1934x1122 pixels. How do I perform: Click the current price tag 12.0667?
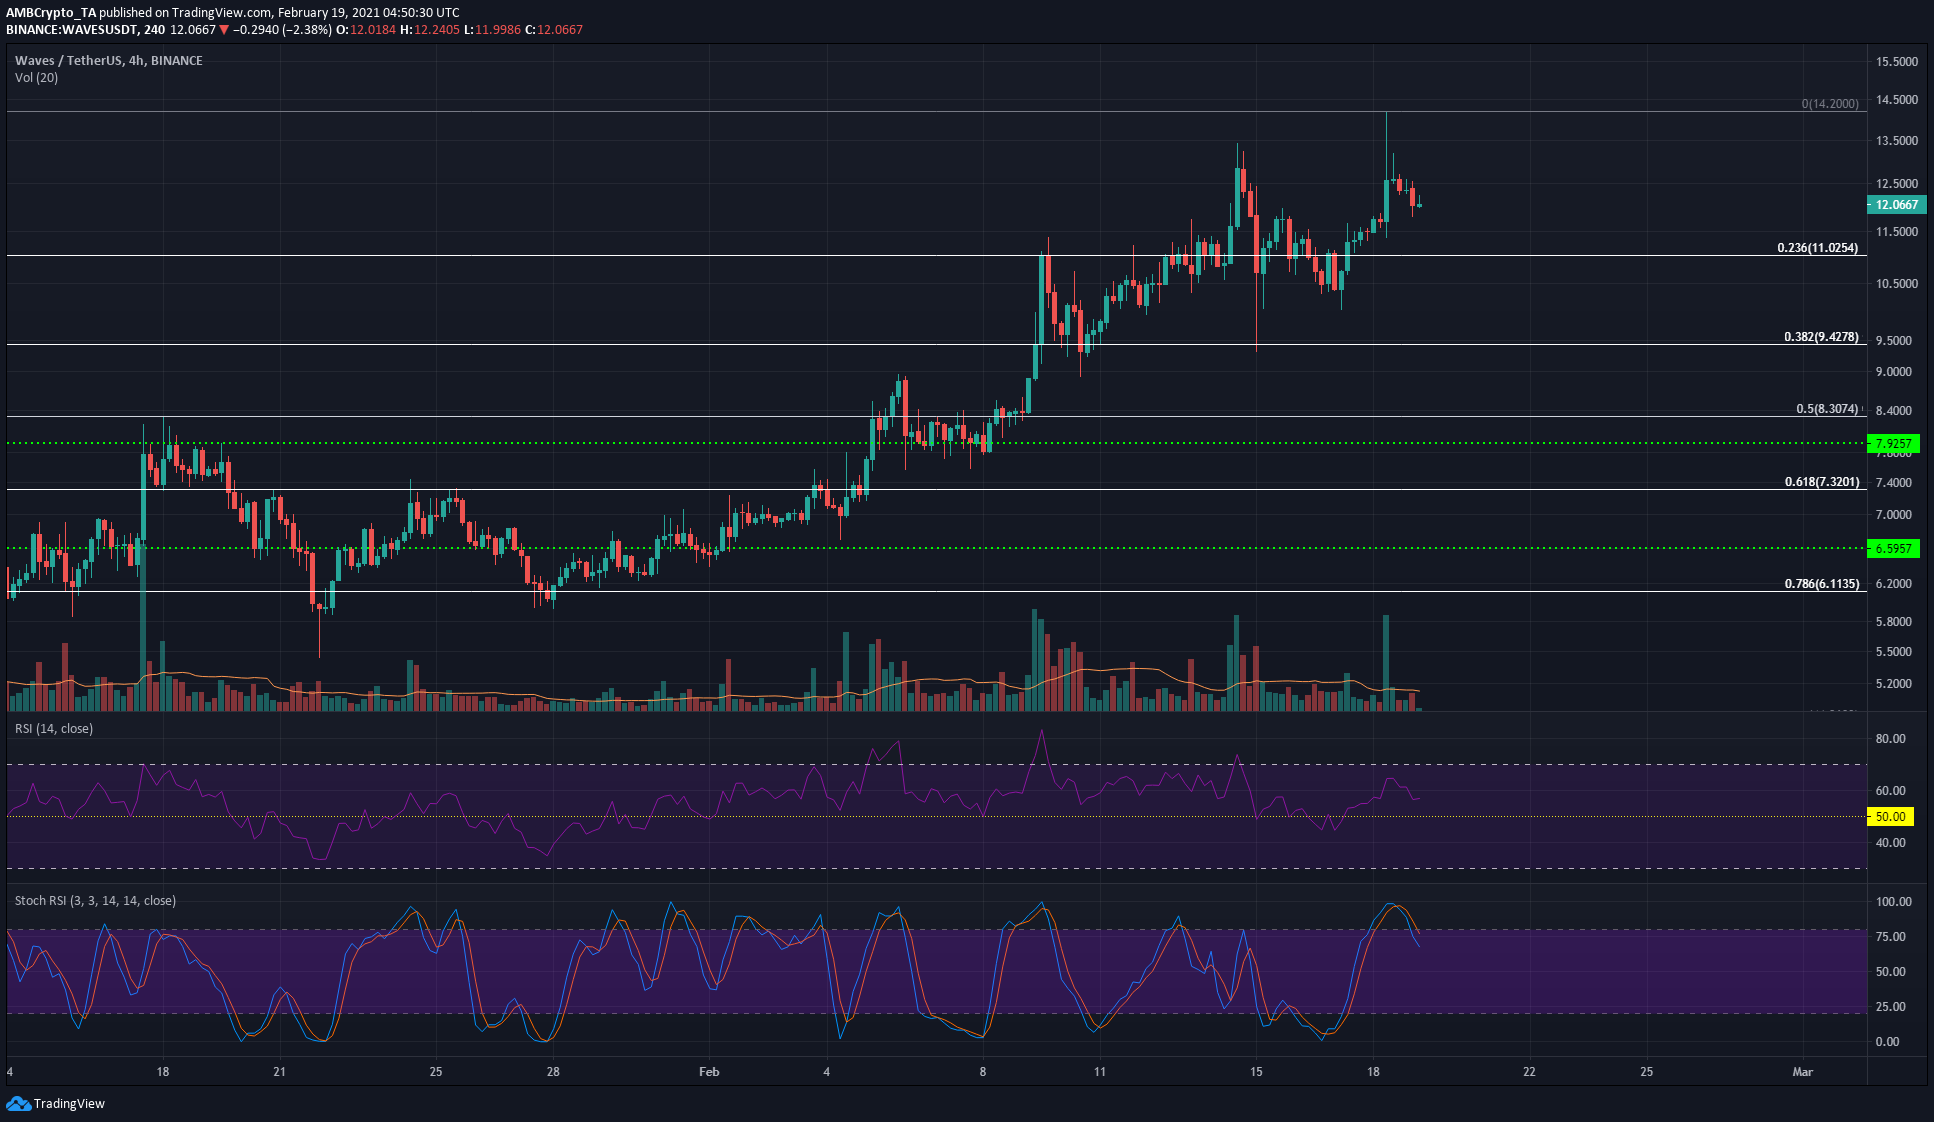1896,205
